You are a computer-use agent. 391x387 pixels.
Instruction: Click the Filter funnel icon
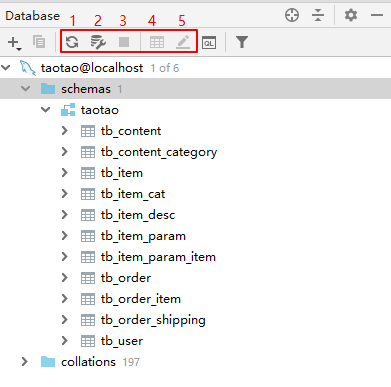(x=242, y=42)
